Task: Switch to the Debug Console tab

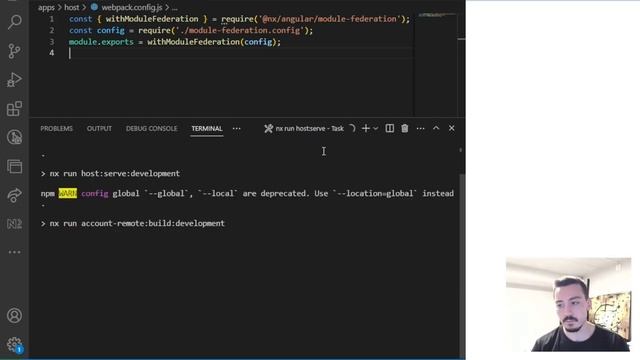Action: [151, 129]
